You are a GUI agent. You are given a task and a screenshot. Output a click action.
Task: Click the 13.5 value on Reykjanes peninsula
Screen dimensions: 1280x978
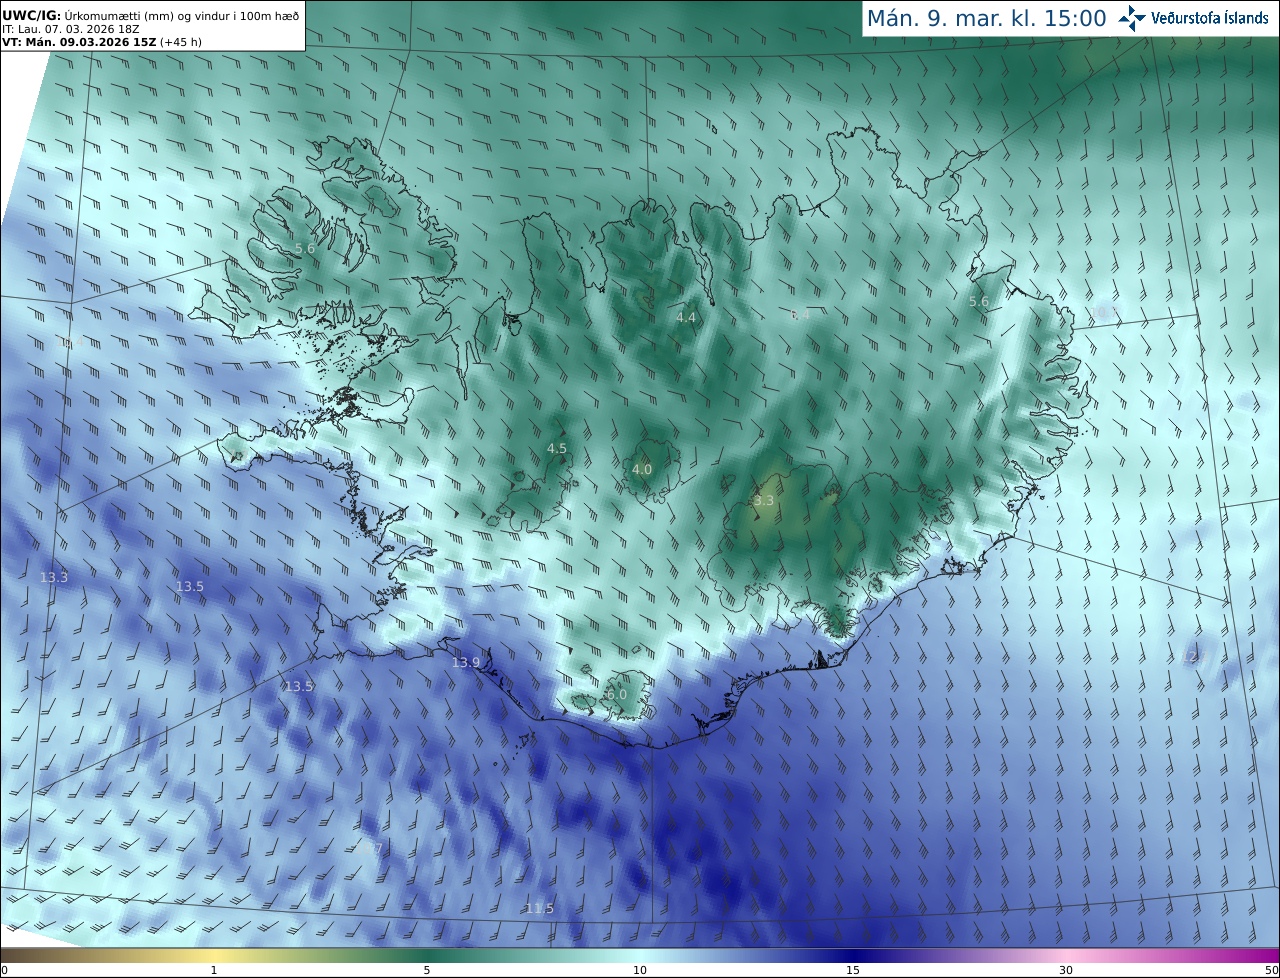299,686
